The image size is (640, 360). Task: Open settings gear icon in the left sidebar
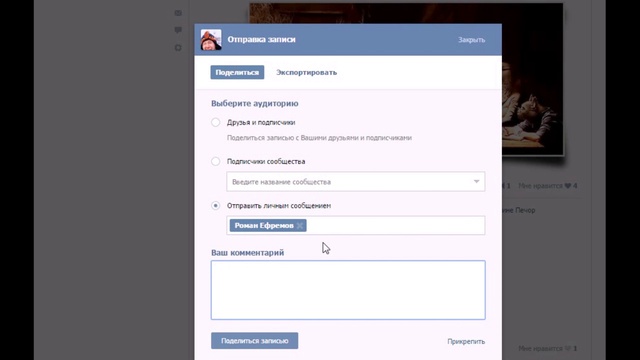(x=178, y=48)
